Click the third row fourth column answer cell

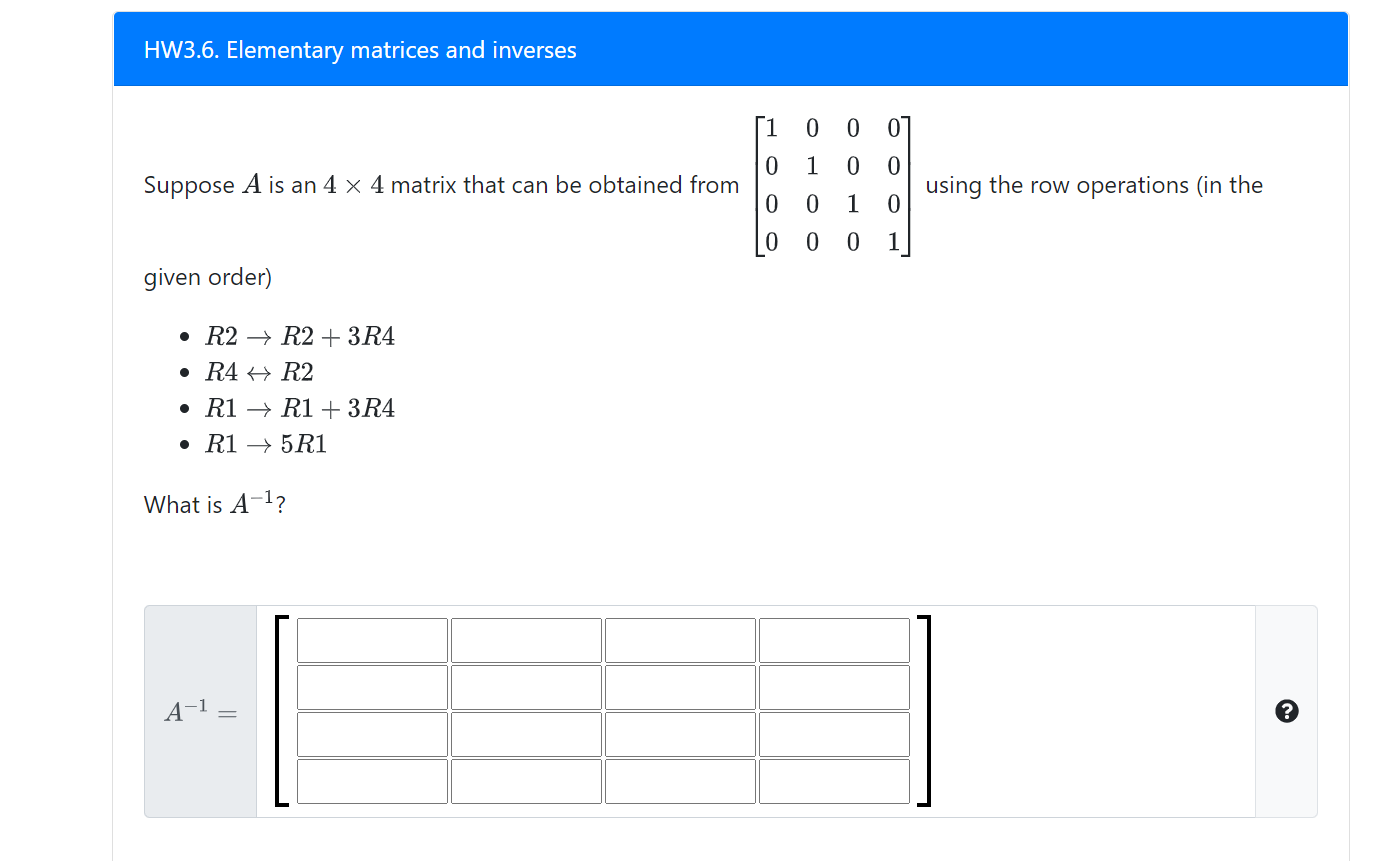click(835, 733)
